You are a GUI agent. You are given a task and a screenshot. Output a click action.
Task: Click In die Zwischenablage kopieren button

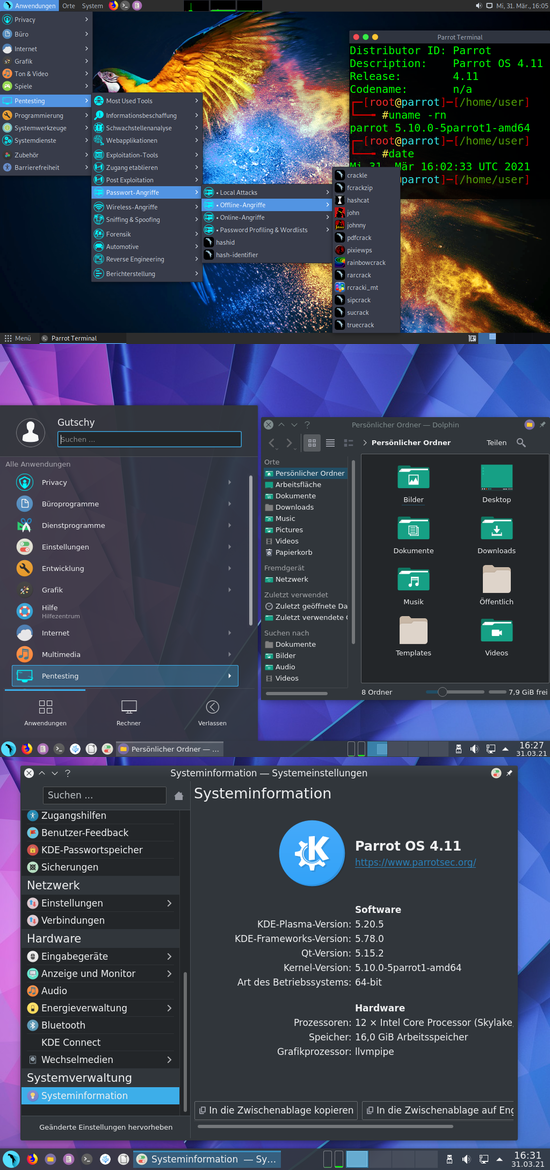point(276,1110)
